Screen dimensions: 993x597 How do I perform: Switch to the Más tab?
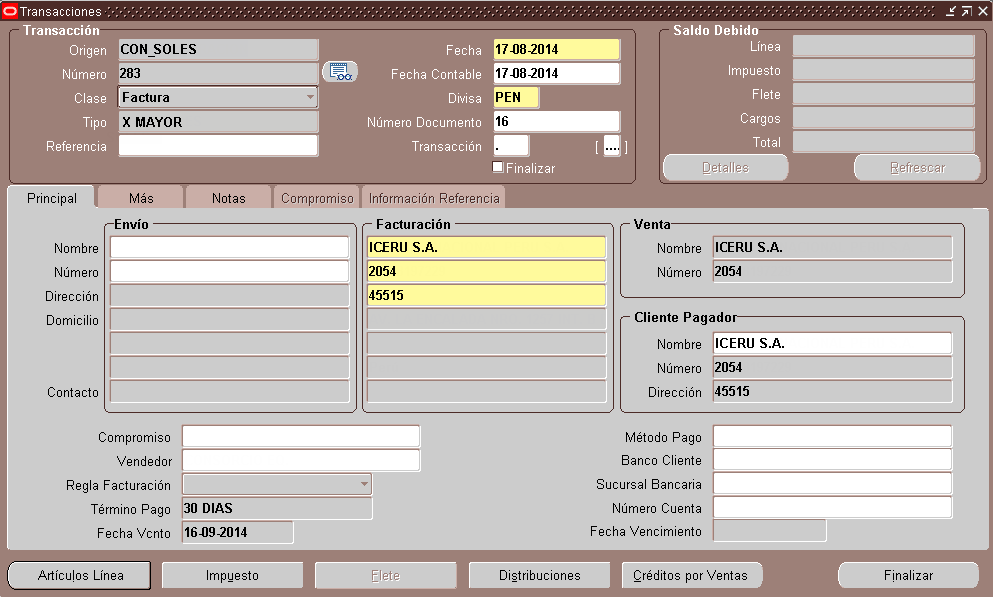click(139, 197)
